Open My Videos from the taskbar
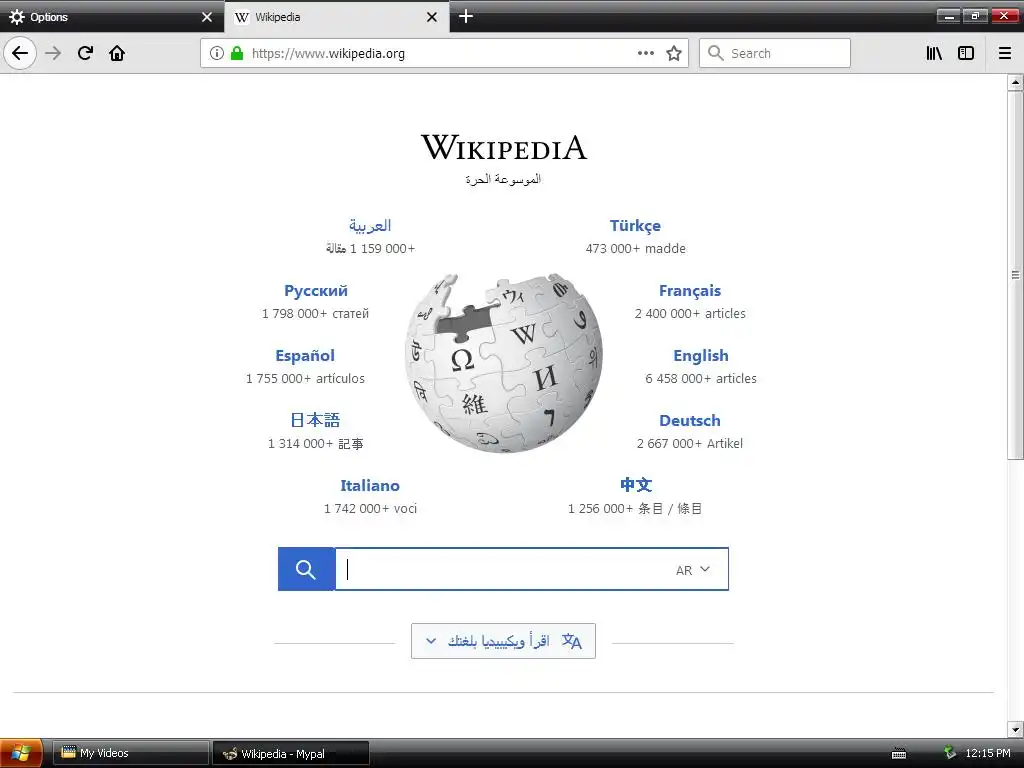 (131, 754)
